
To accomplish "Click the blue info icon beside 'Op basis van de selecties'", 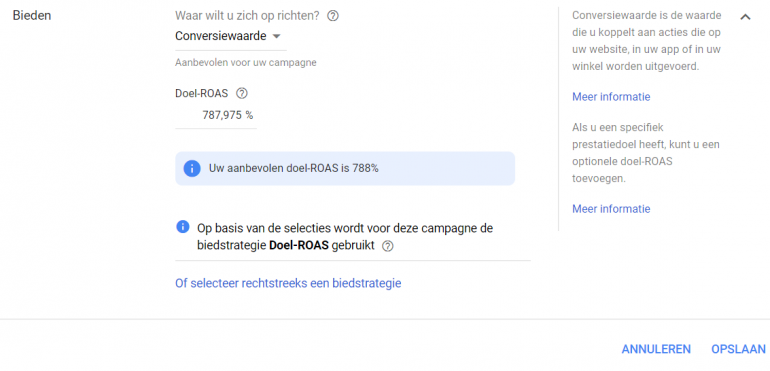I will [182, 227].
